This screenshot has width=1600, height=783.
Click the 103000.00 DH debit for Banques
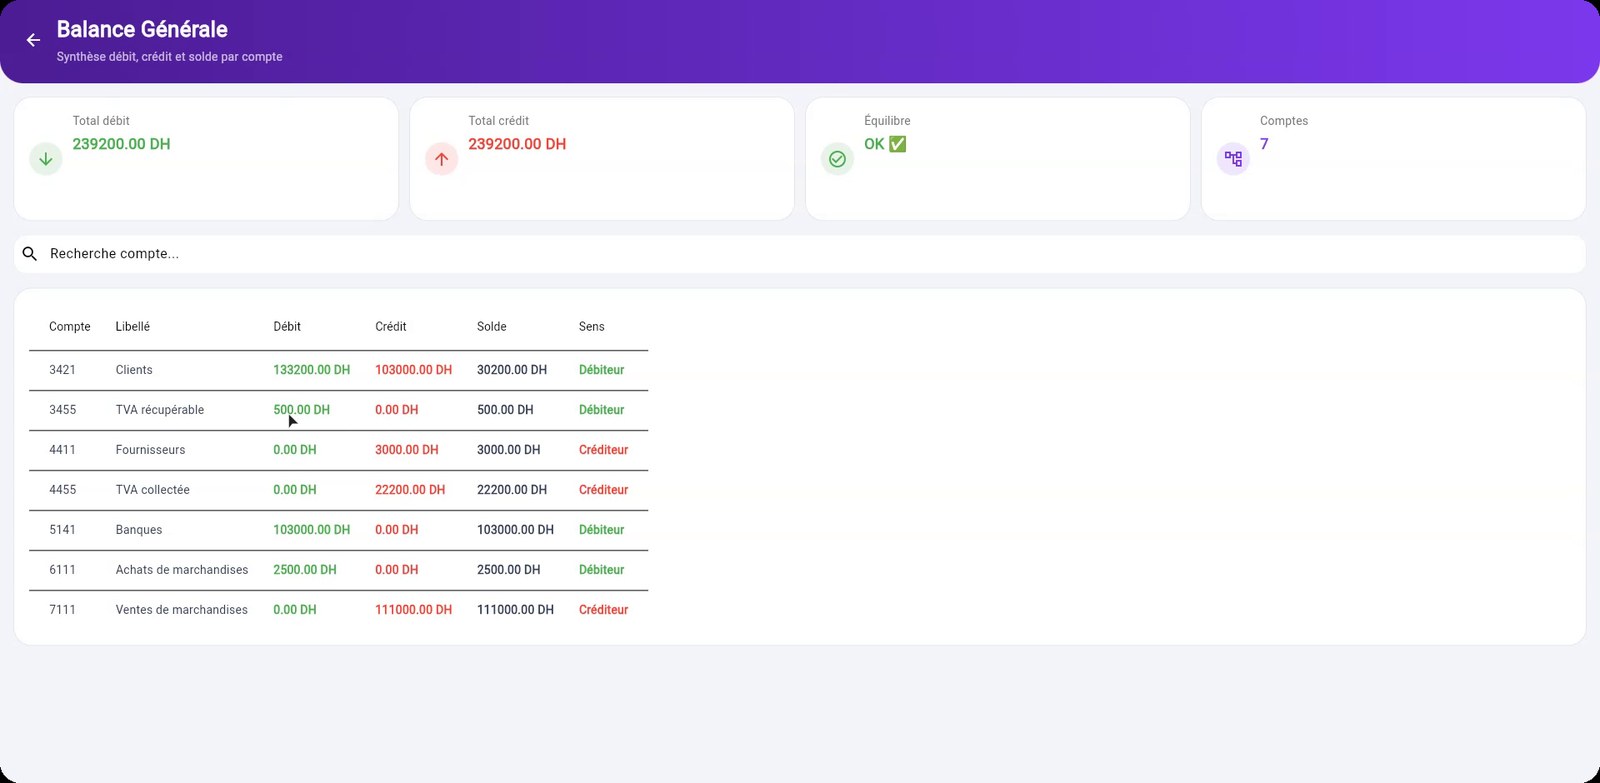[x=312, y=530]
